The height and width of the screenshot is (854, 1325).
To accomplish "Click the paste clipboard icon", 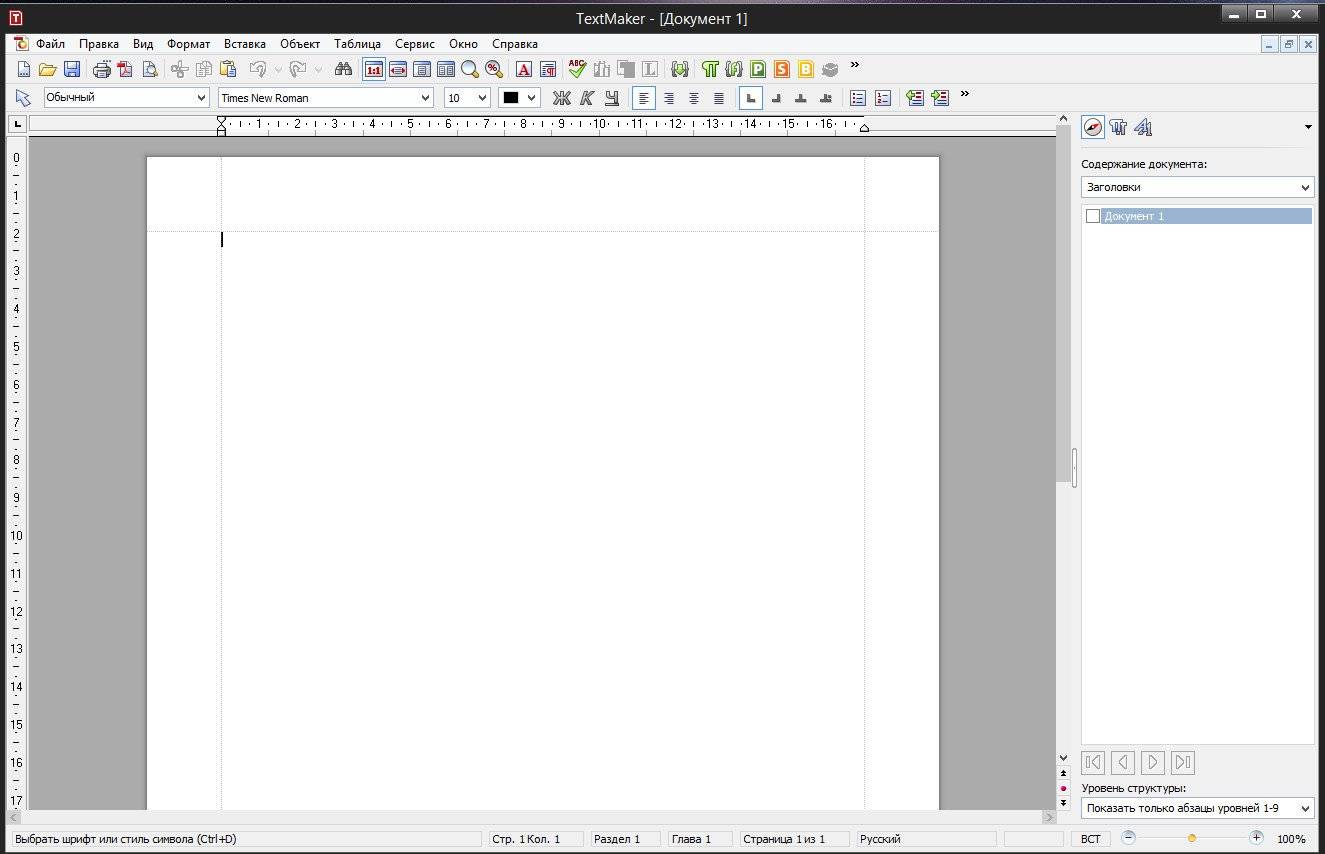I will 228,69.
